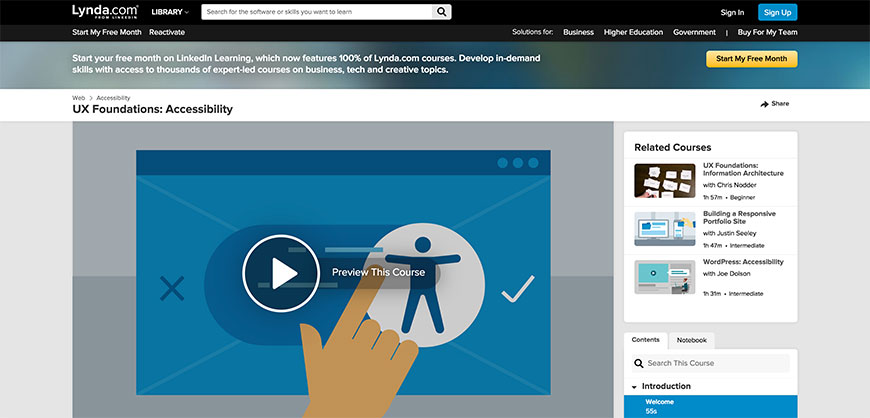Type in the main search field
Screen dimensions: 870x418
coord(317,12)
